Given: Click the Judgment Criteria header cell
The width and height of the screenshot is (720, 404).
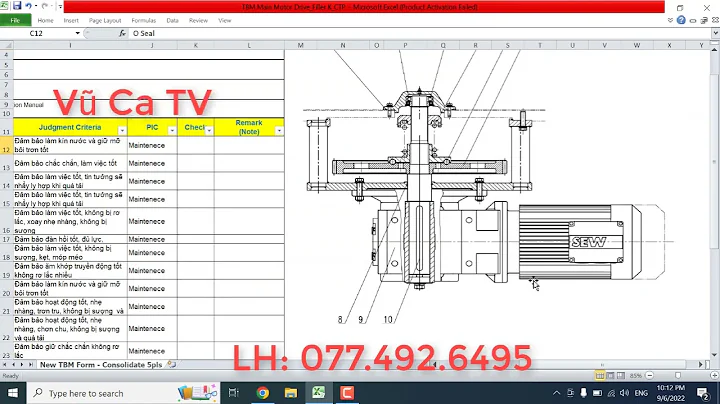Looking at the screenshot, I should click(x=70, y=127).
